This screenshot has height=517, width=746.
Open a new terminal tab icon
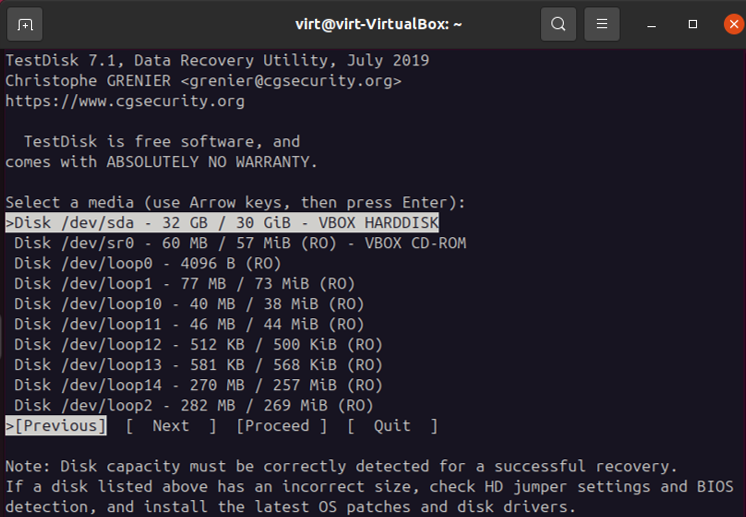coord(25,24)
